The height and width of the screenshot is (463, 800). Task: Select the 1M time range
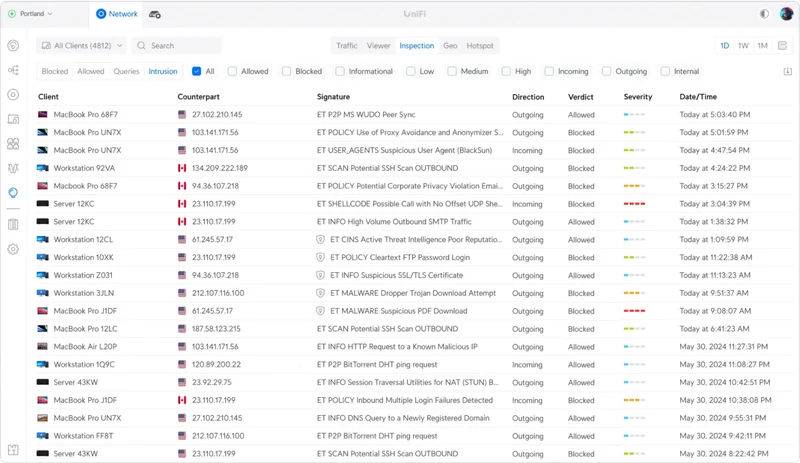tap(762, 45)
